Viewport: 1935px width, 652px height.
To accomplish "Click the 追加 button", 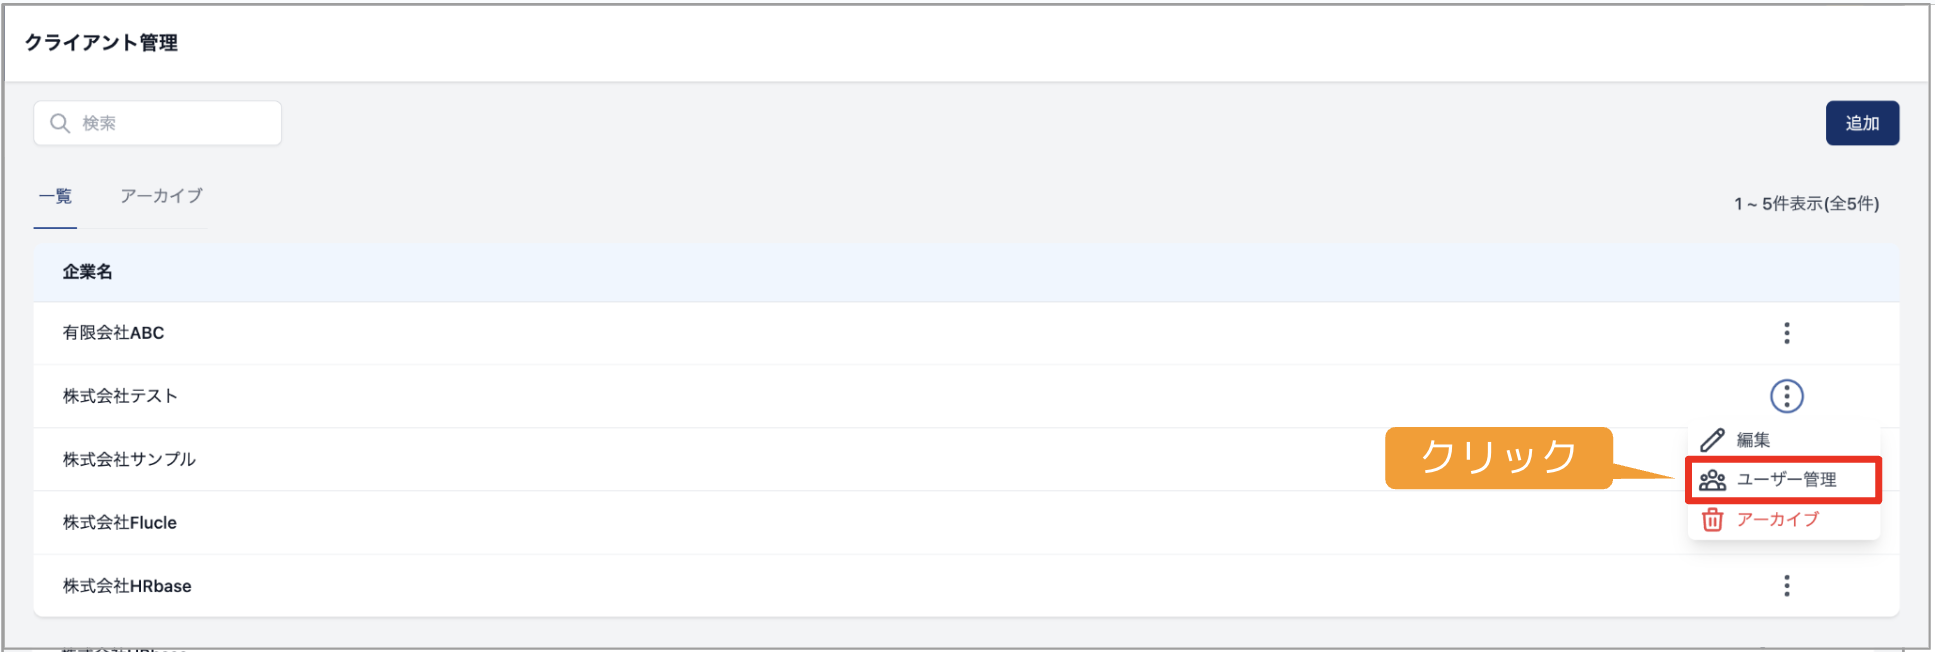I will 1862,123.
